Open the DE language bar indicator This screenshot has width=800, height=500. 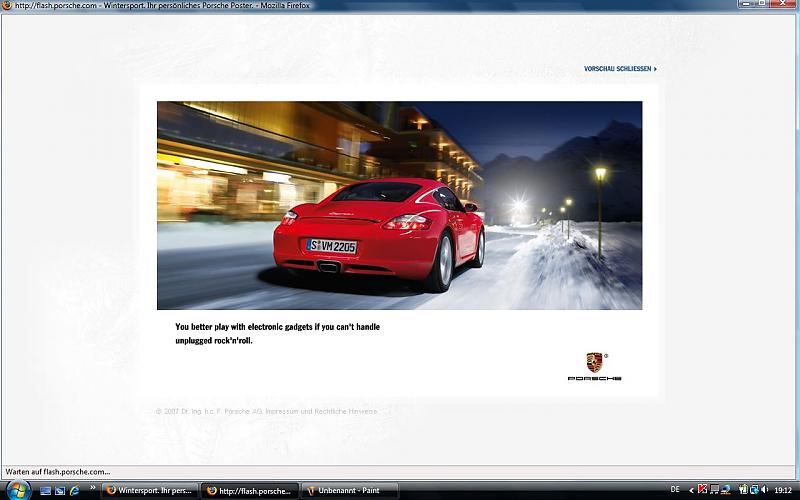pos(675,489)
